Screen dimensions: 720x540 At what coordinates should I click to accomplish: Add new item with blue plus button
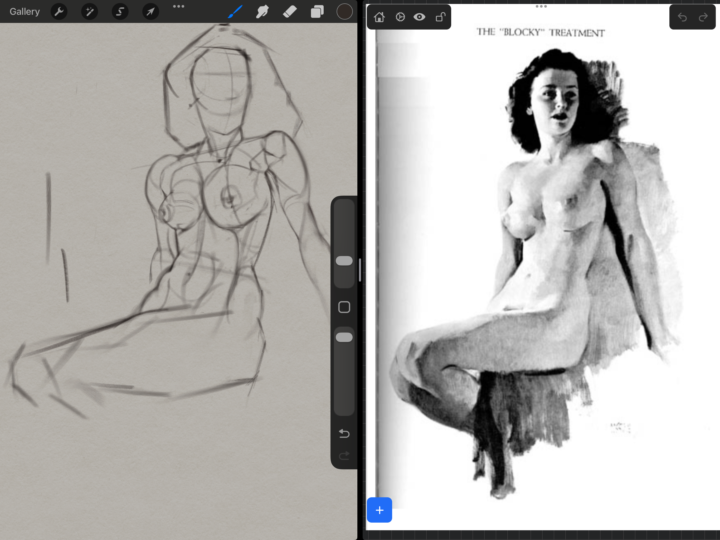pos(379,510)
